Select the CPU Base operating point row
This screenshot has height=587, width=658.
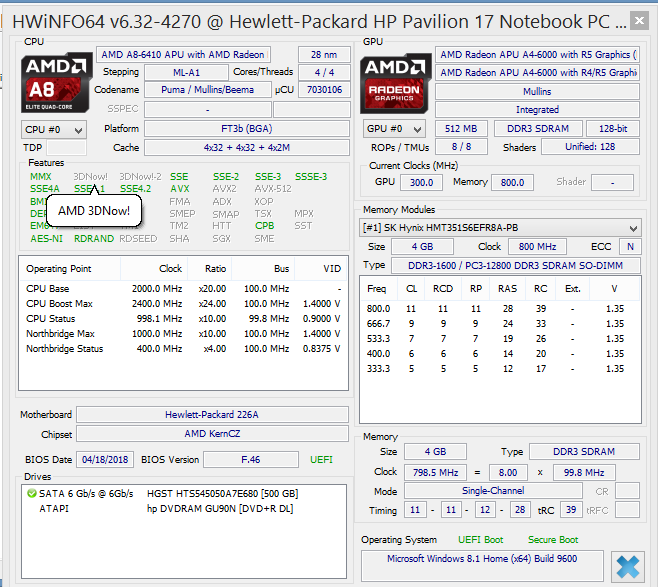pyautogui.click(x=183, y=289)
